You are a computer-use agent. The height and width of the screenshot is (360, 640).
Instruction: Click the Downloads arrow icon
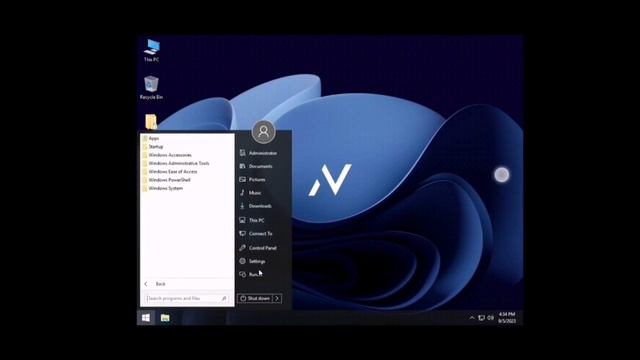click(242, 206)
